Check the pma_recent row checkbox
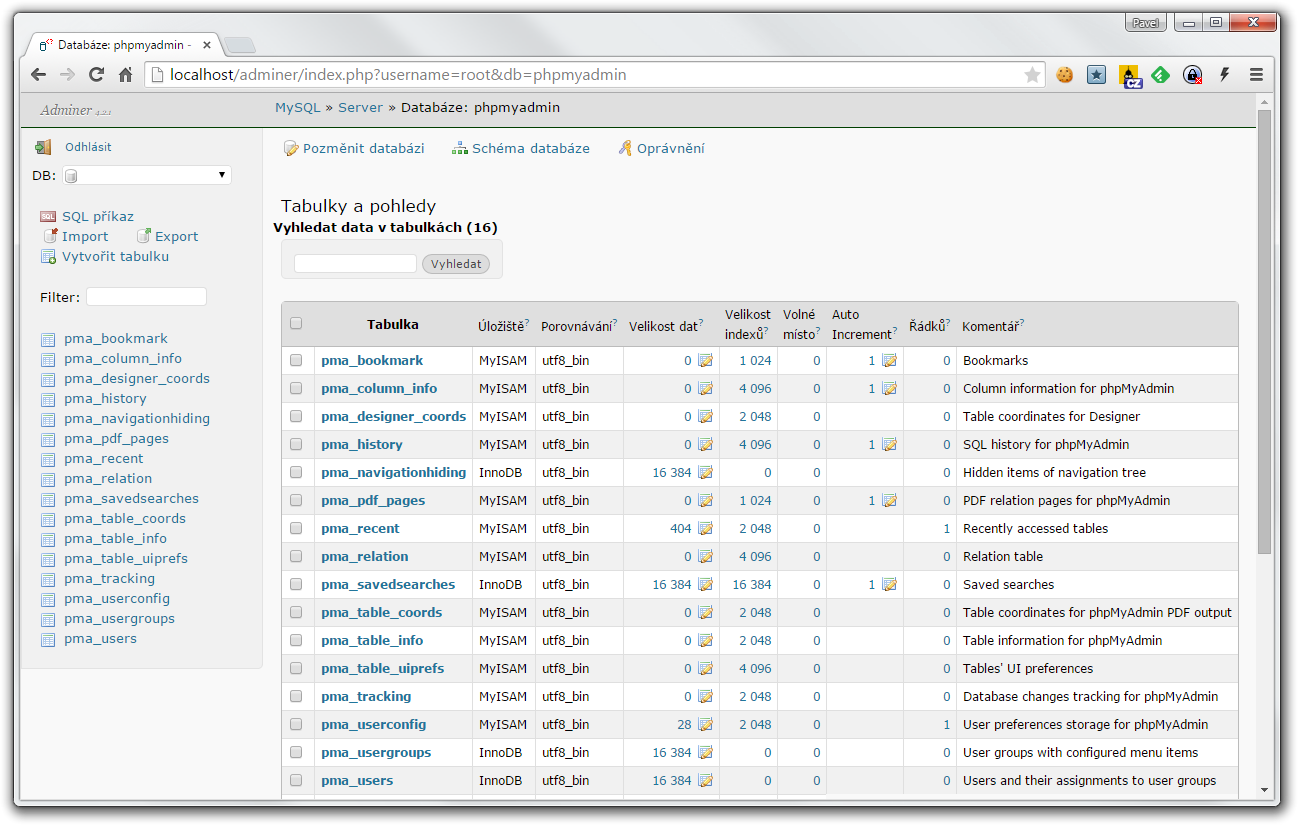The height and width of the screenshot is (826, 1298). [x=296, y=528]
